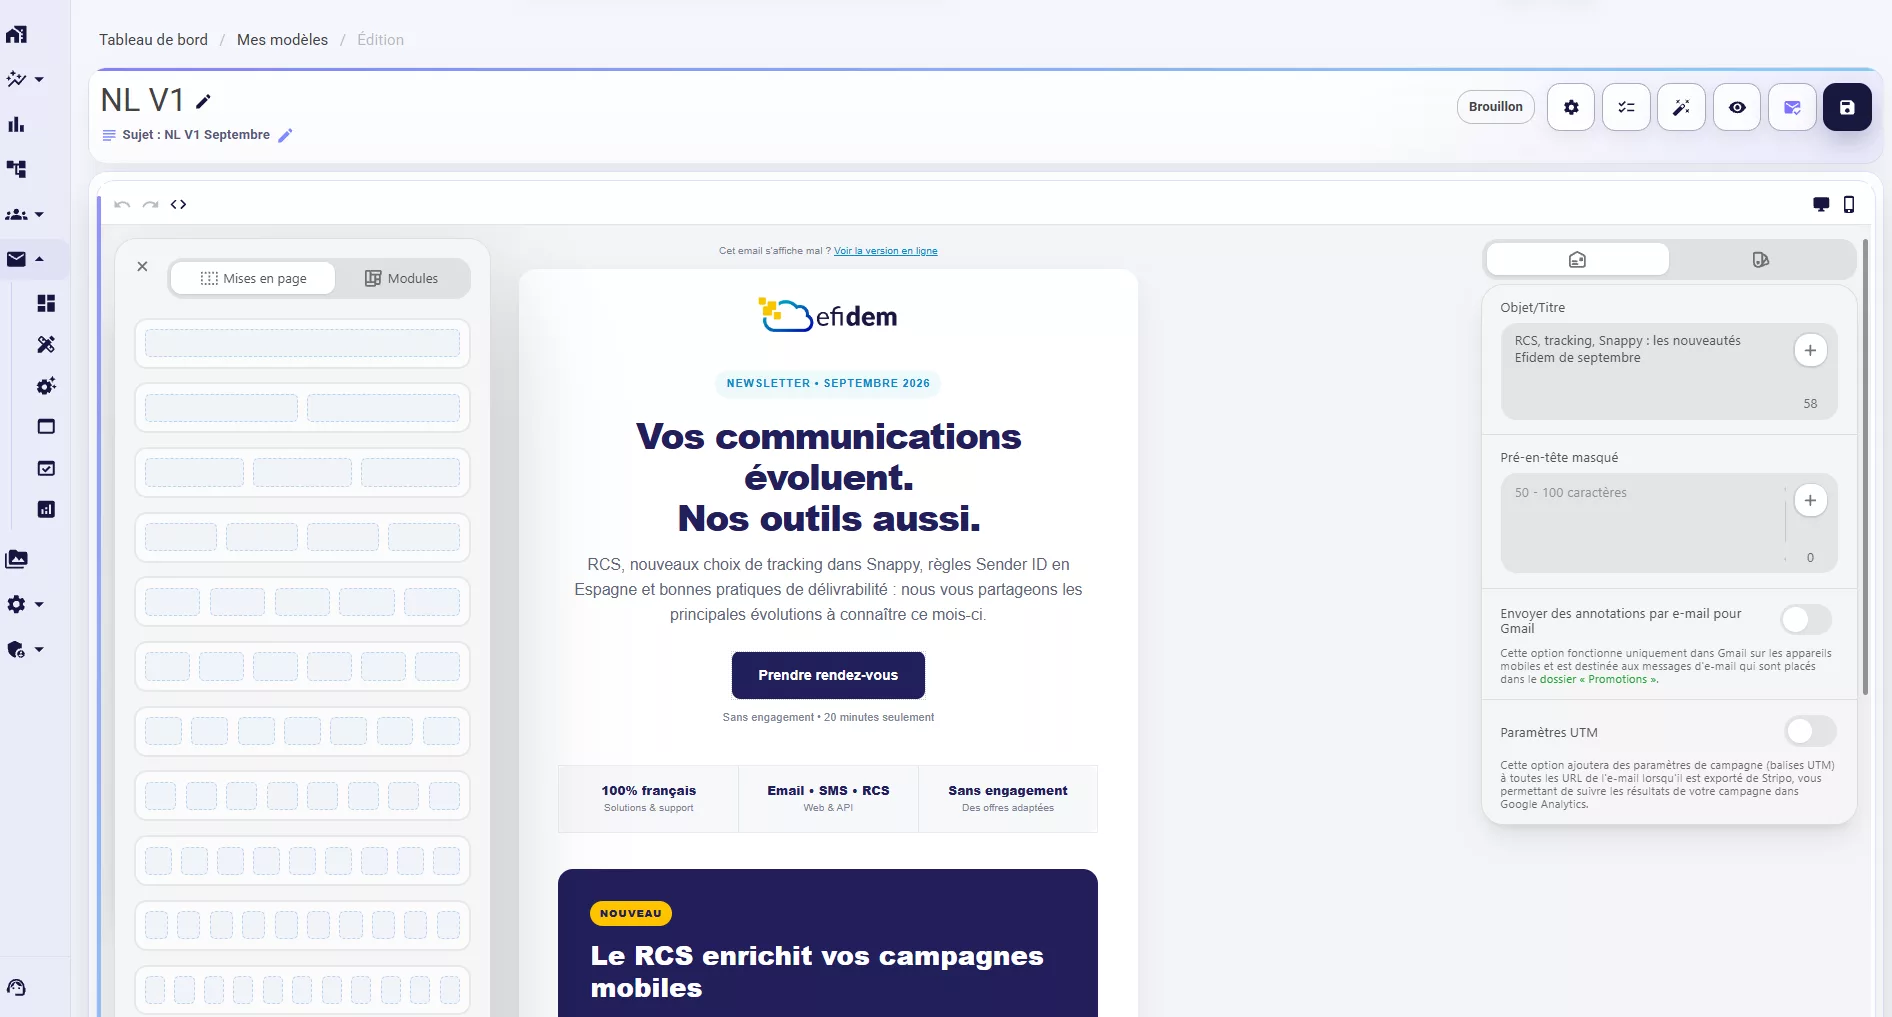Click the efidem logo in the email
Image resolution: width=1892 pixels, height=1017 pixels.
(x=828, y=316)
